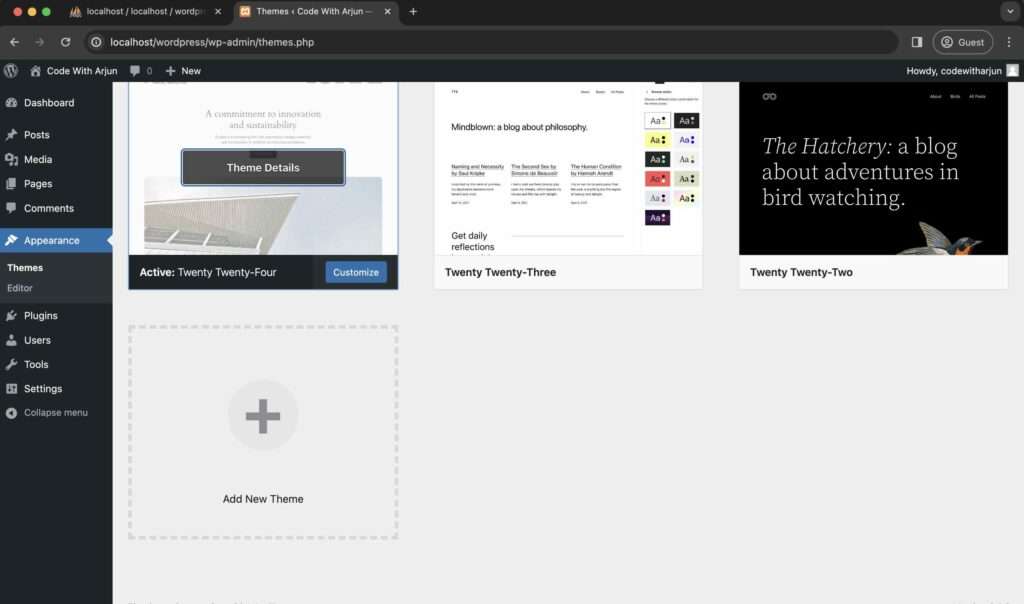Screen dimensions: 1024x604
Task: Open the comments bubble icon in admin bar
Action: click(135, 71)
